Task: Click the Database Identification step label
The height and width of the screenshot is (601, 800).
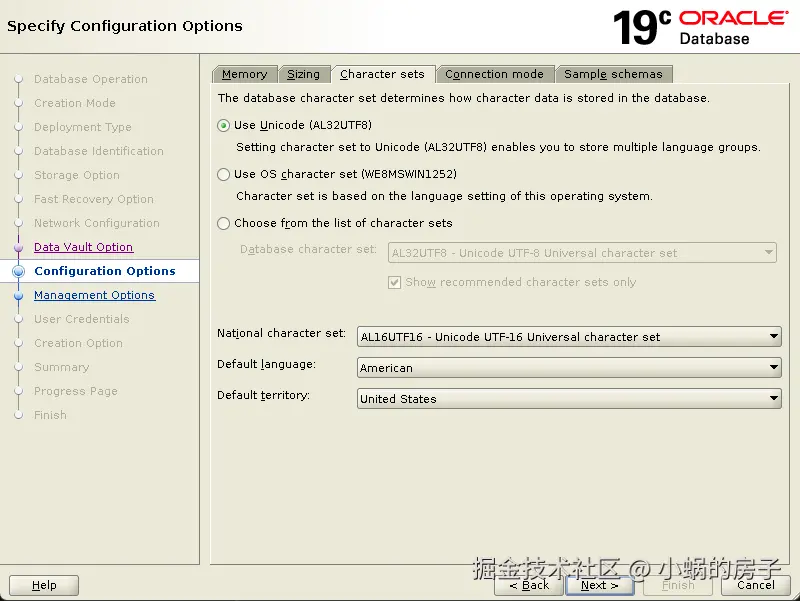Action: tap(99, 151)
